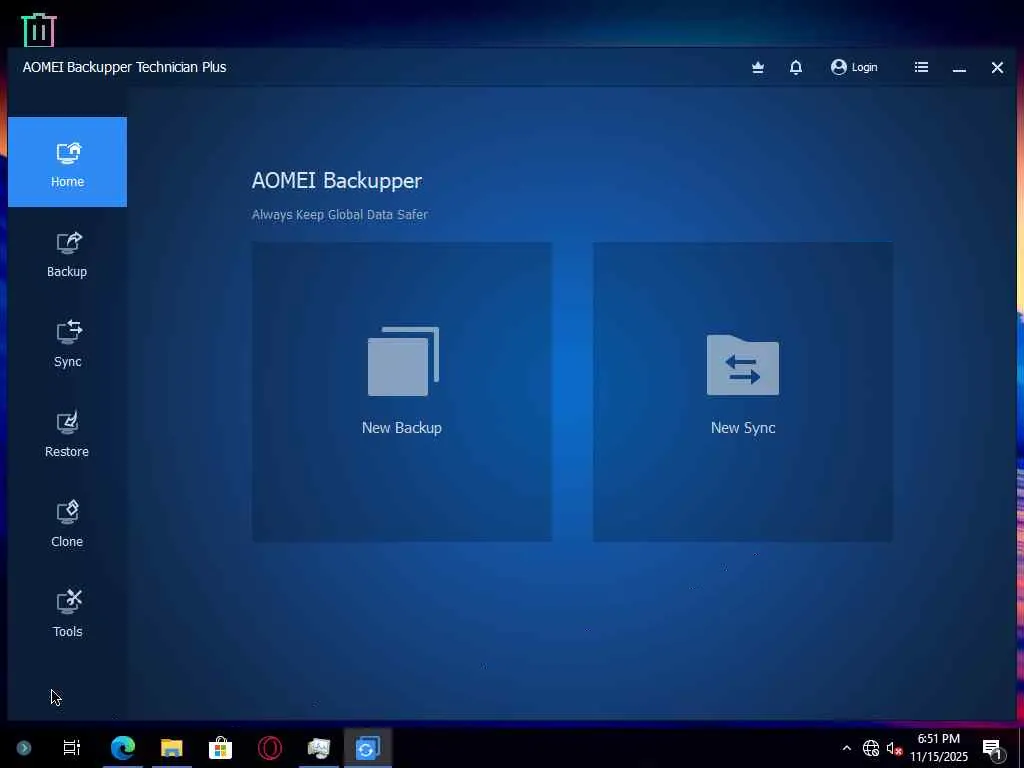Minimize the AOMEI Backupper window
This screenshot has width=1024, height=768.
[x=959, y=68]
